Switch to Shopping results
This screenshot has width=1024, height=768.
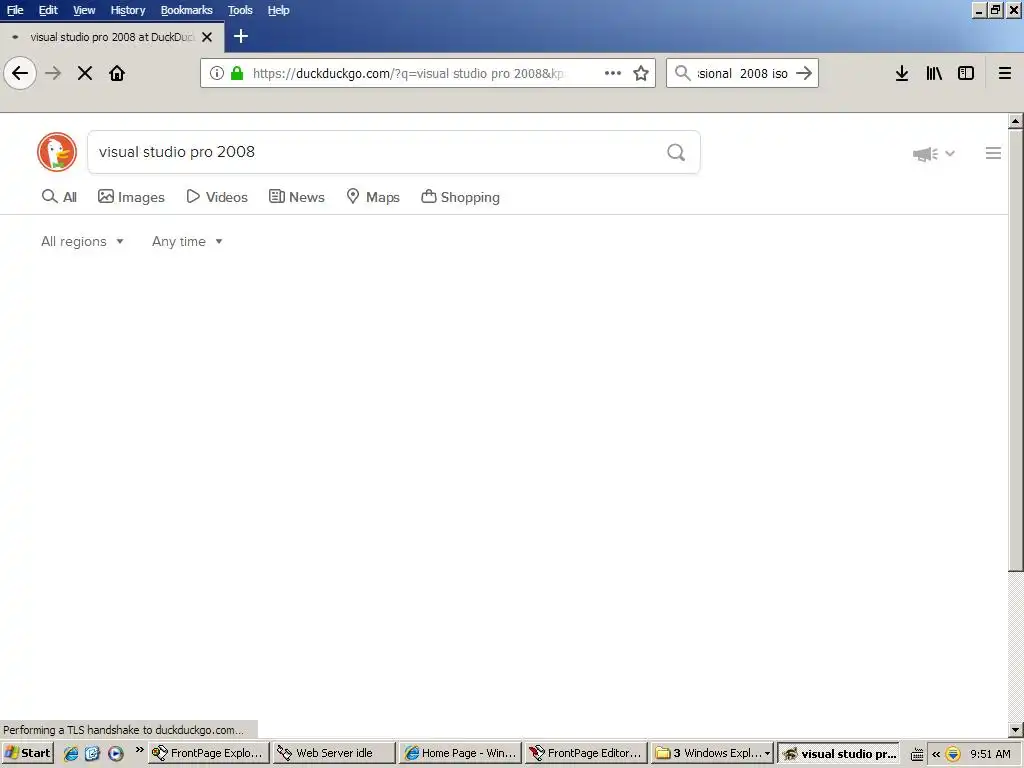pyautogui.click(x=460, y=197)
